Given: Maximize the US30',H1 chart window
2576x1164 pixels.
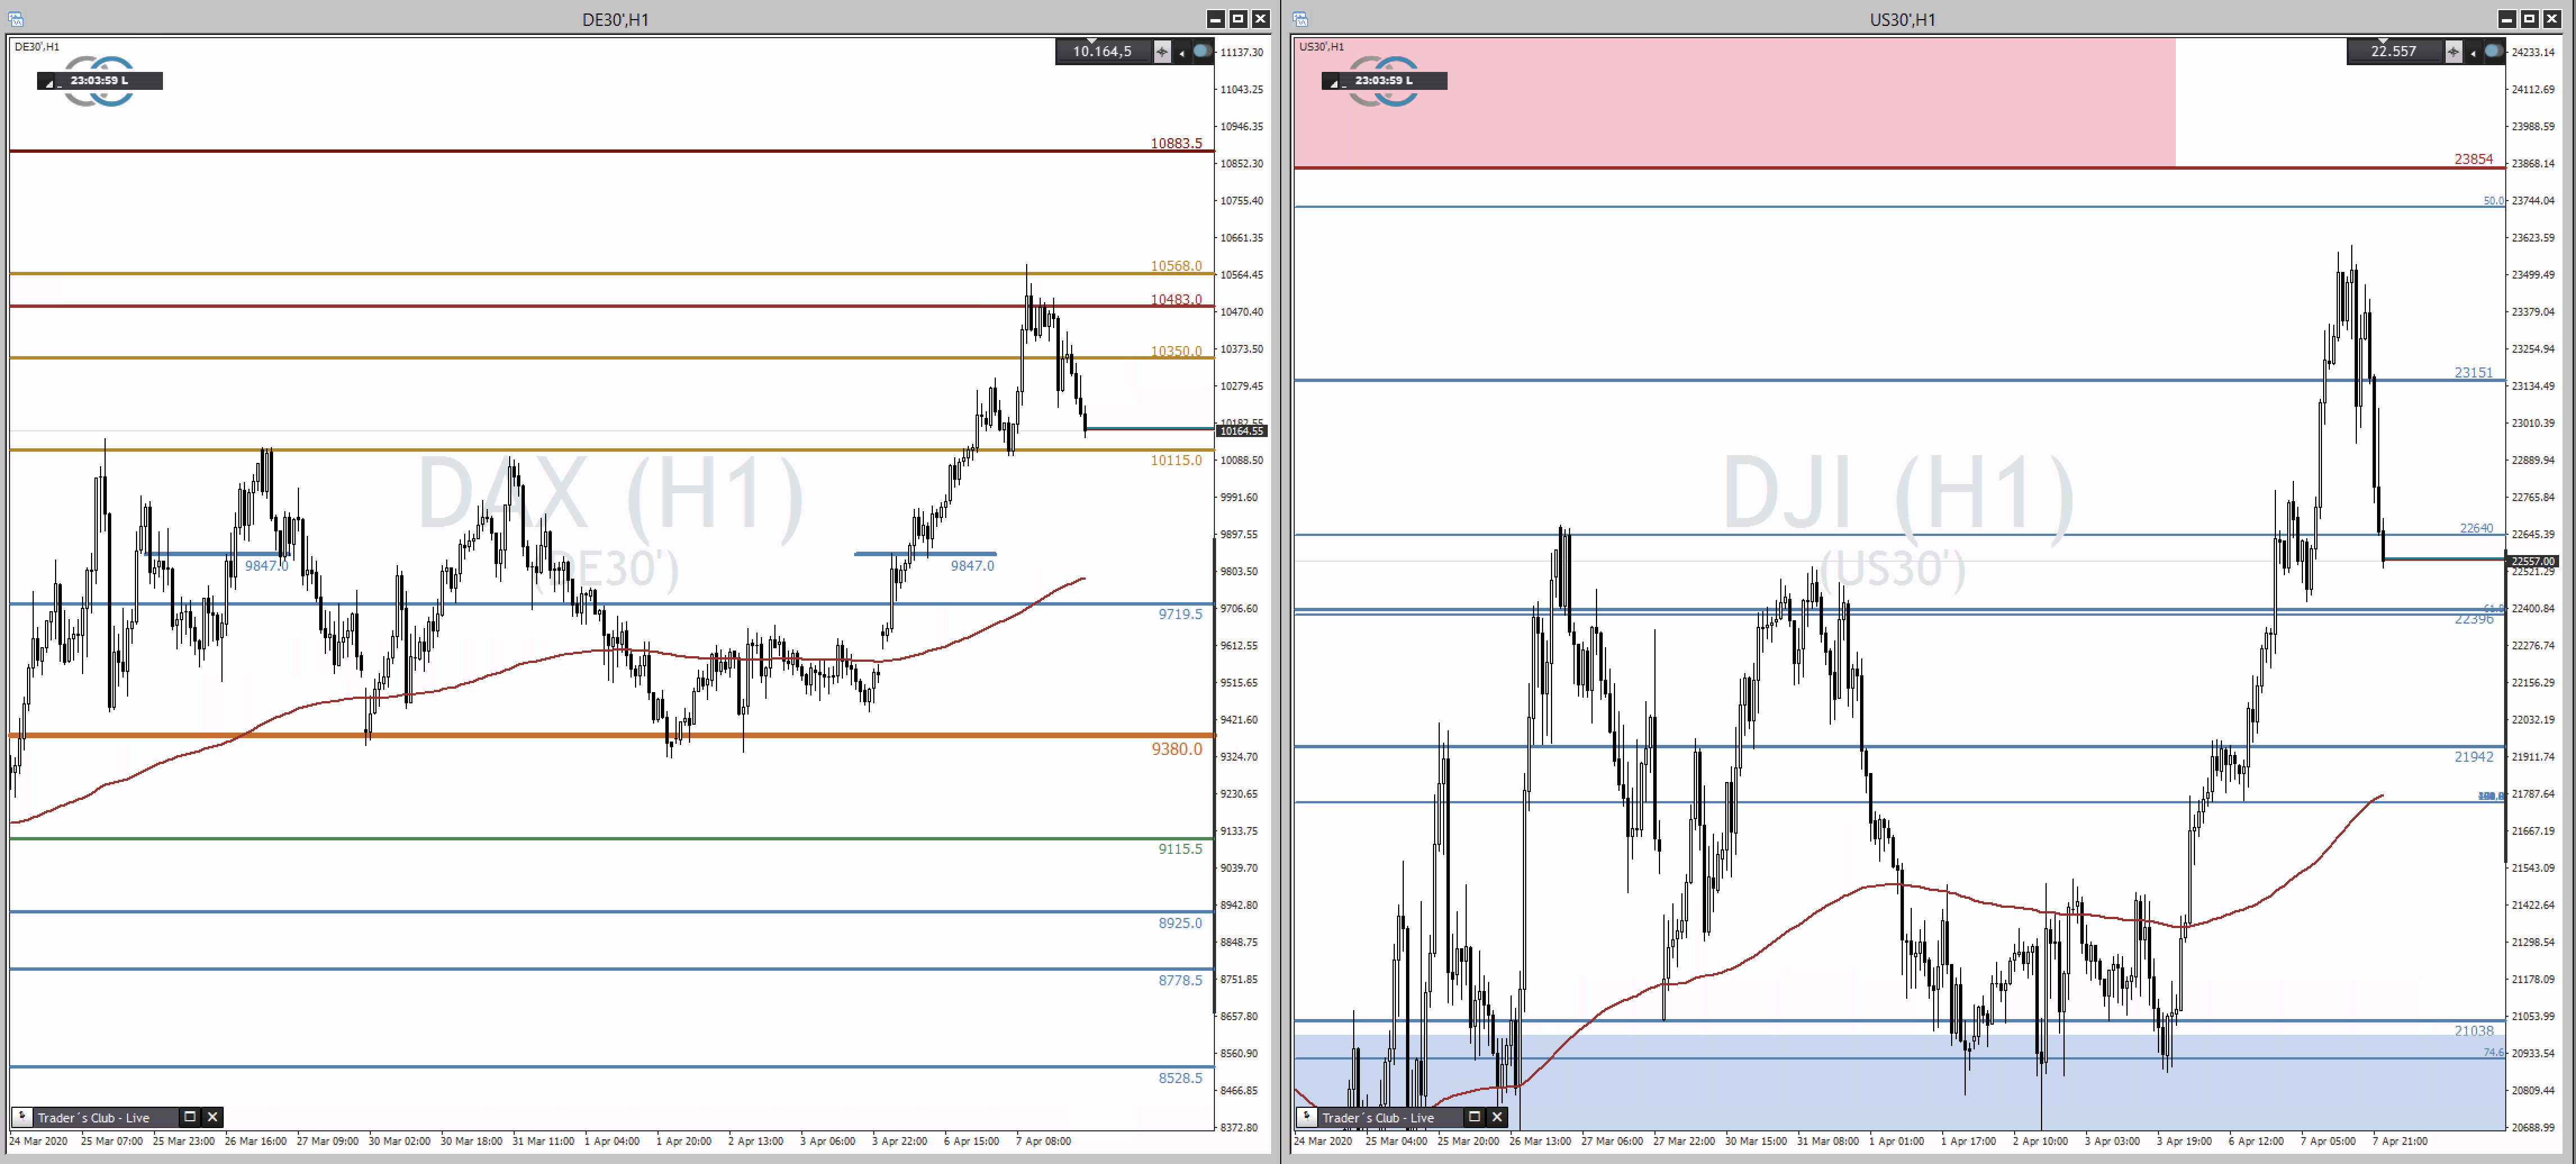Looking at the screenshot, I should coord(2529,19).
